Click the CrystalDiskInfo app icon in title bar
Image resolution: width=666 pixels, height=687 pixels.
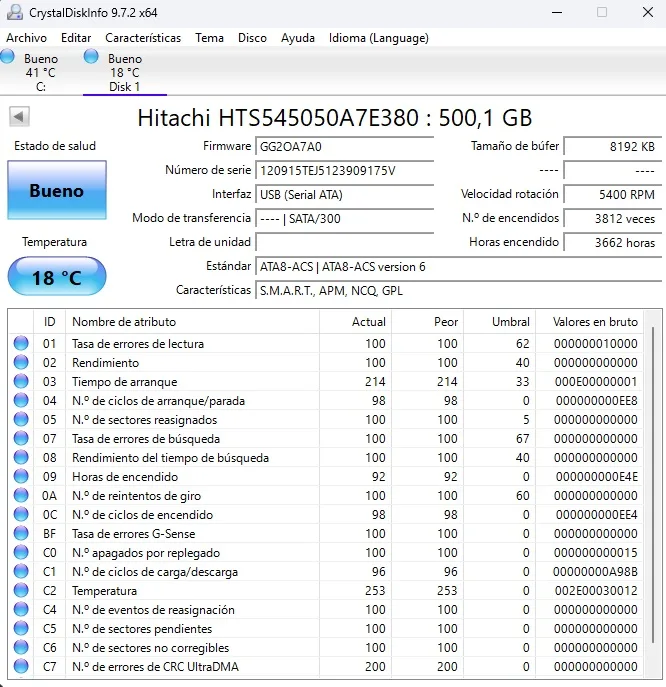pyautogui.click(x=13, y=13)
